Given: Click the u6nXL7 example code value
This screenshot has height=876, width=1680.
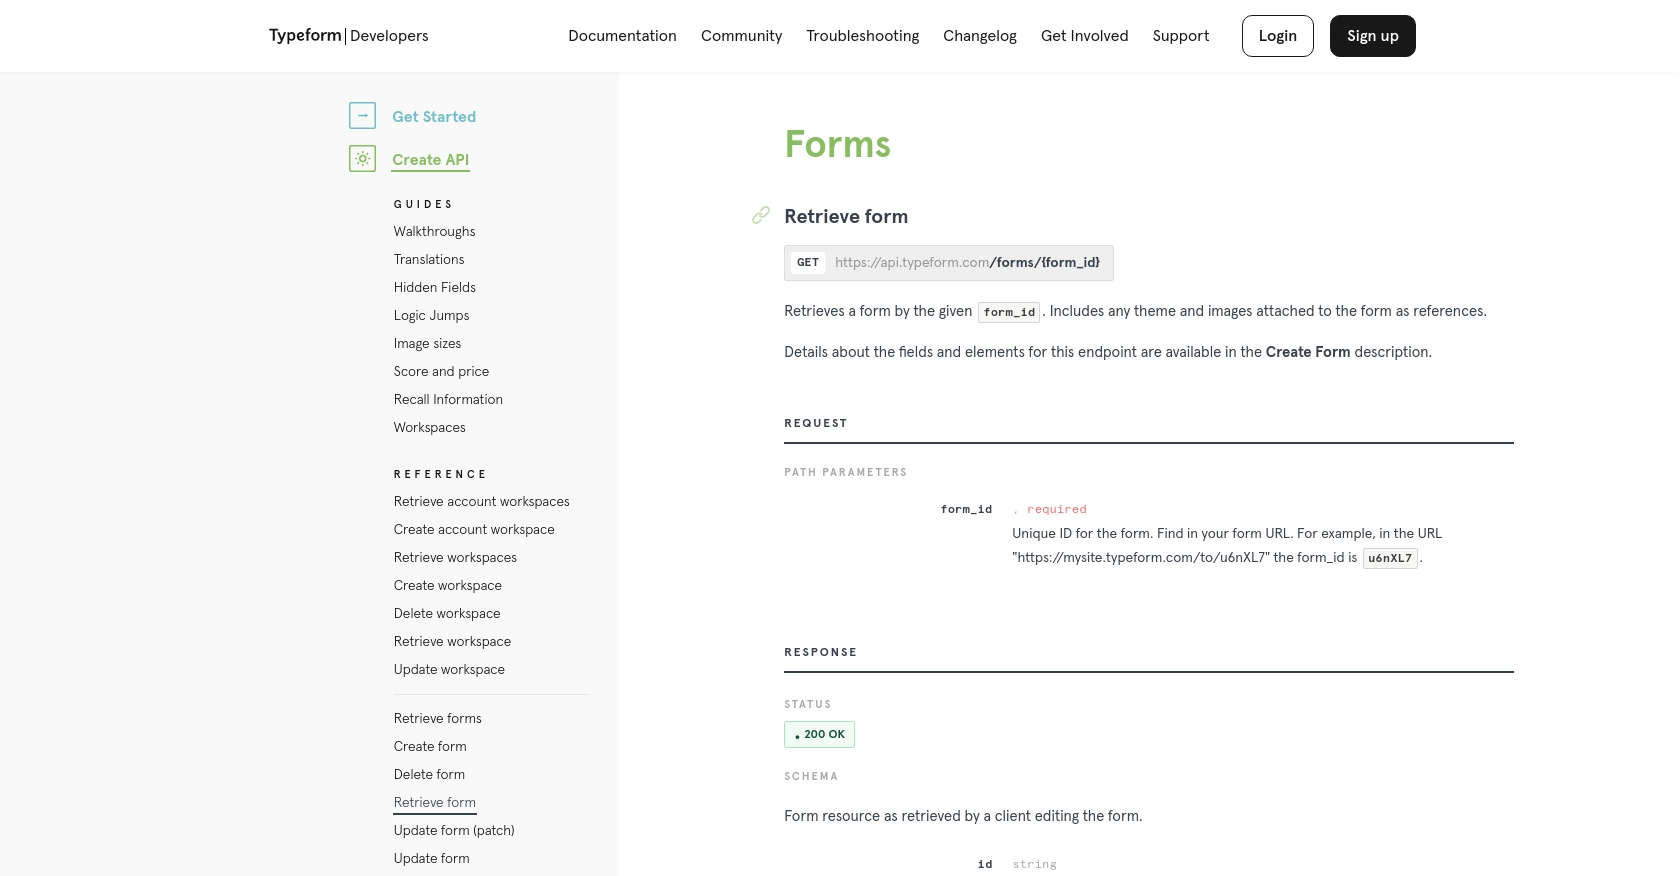Looking at the screenshot, I should point(1390,558).
